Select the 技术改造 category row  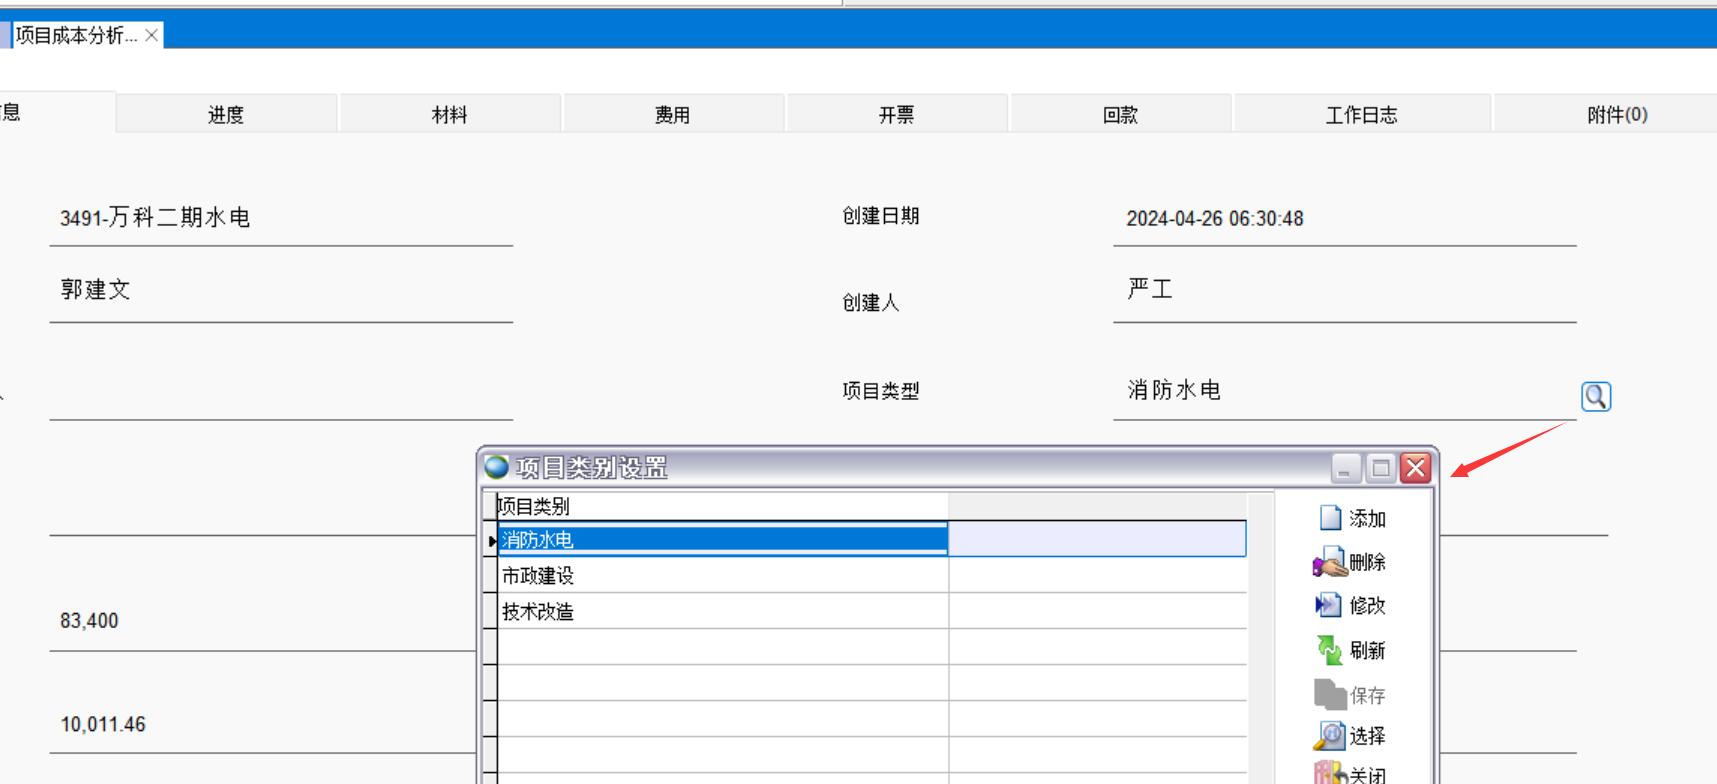point(720,612)
